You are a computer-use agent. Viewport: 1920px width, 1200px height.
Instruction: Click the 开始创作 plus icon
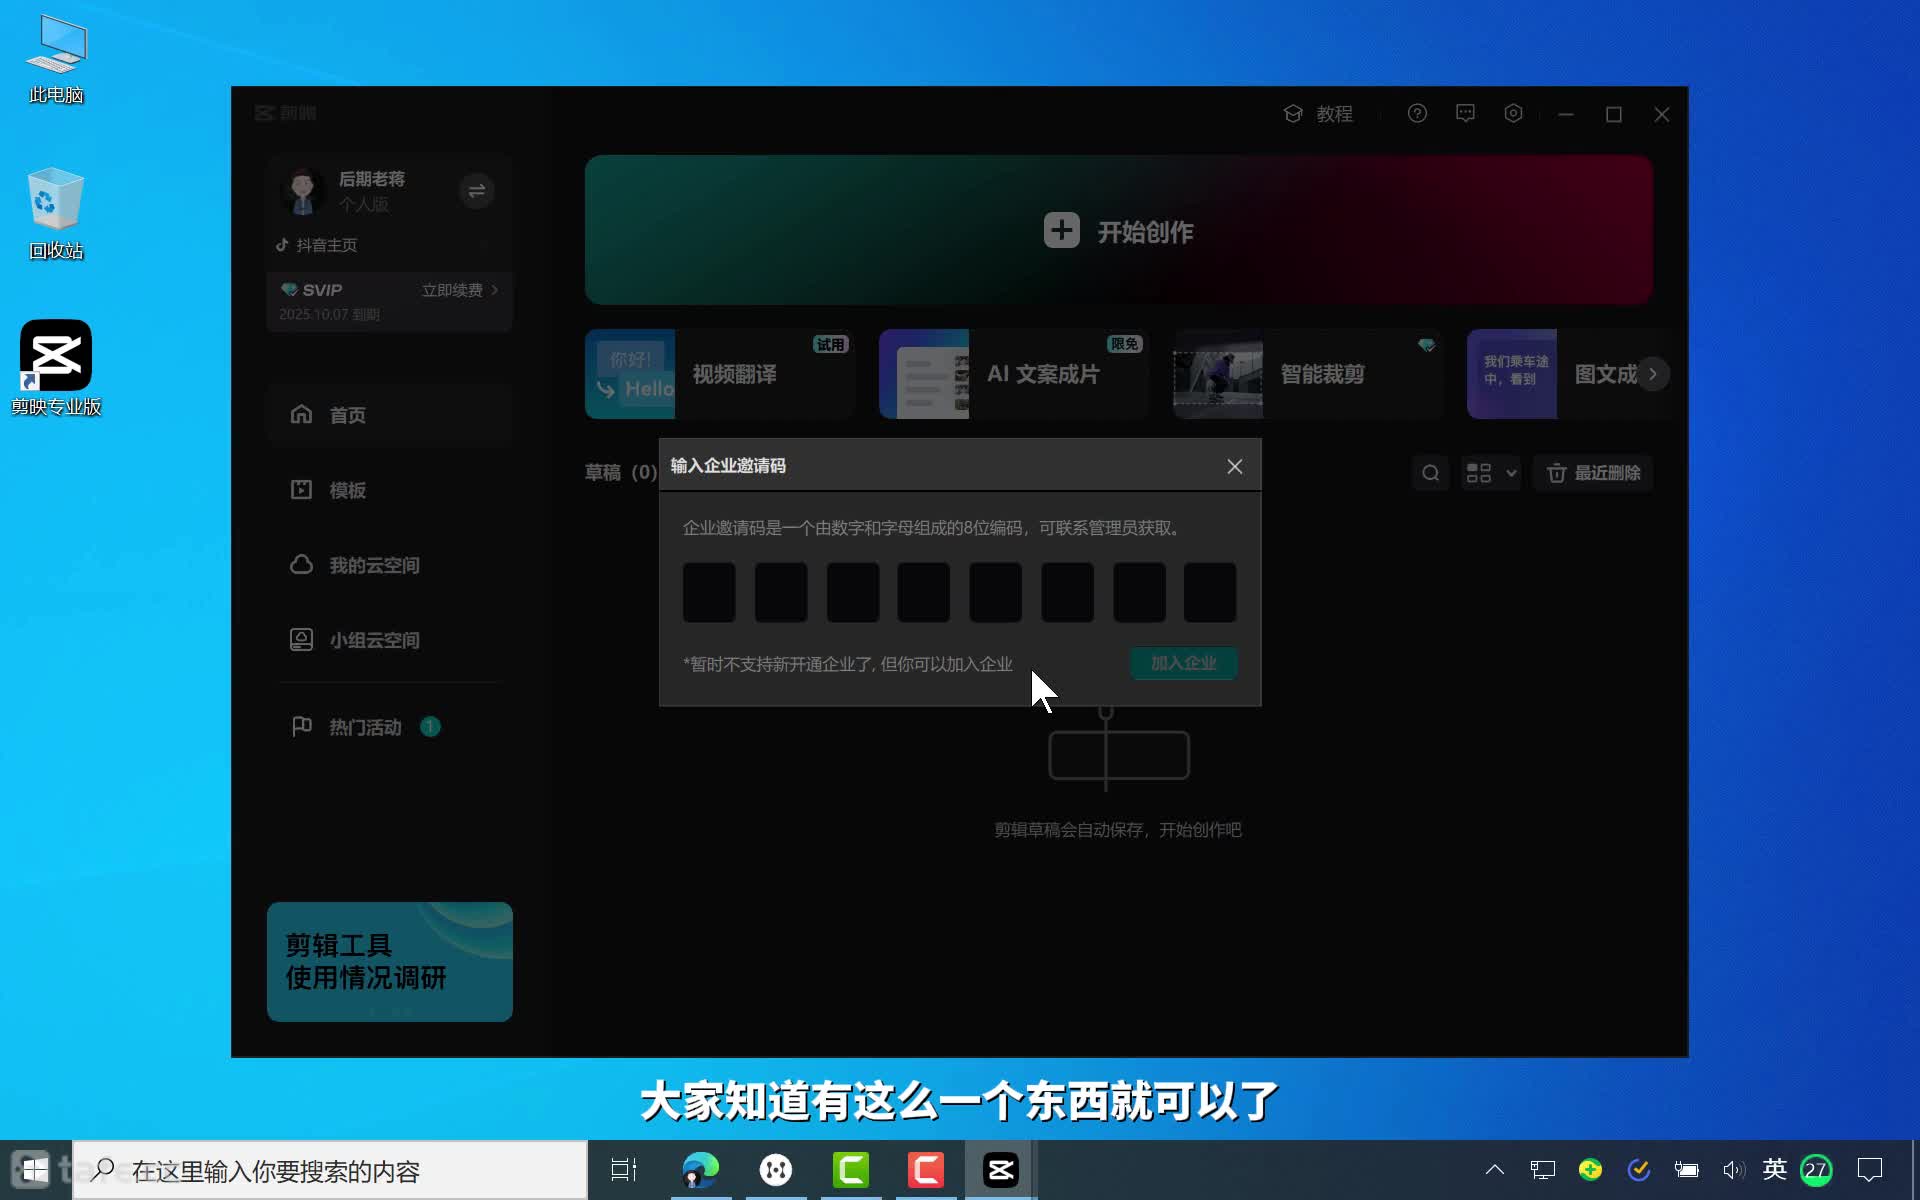pos(1061,231)
